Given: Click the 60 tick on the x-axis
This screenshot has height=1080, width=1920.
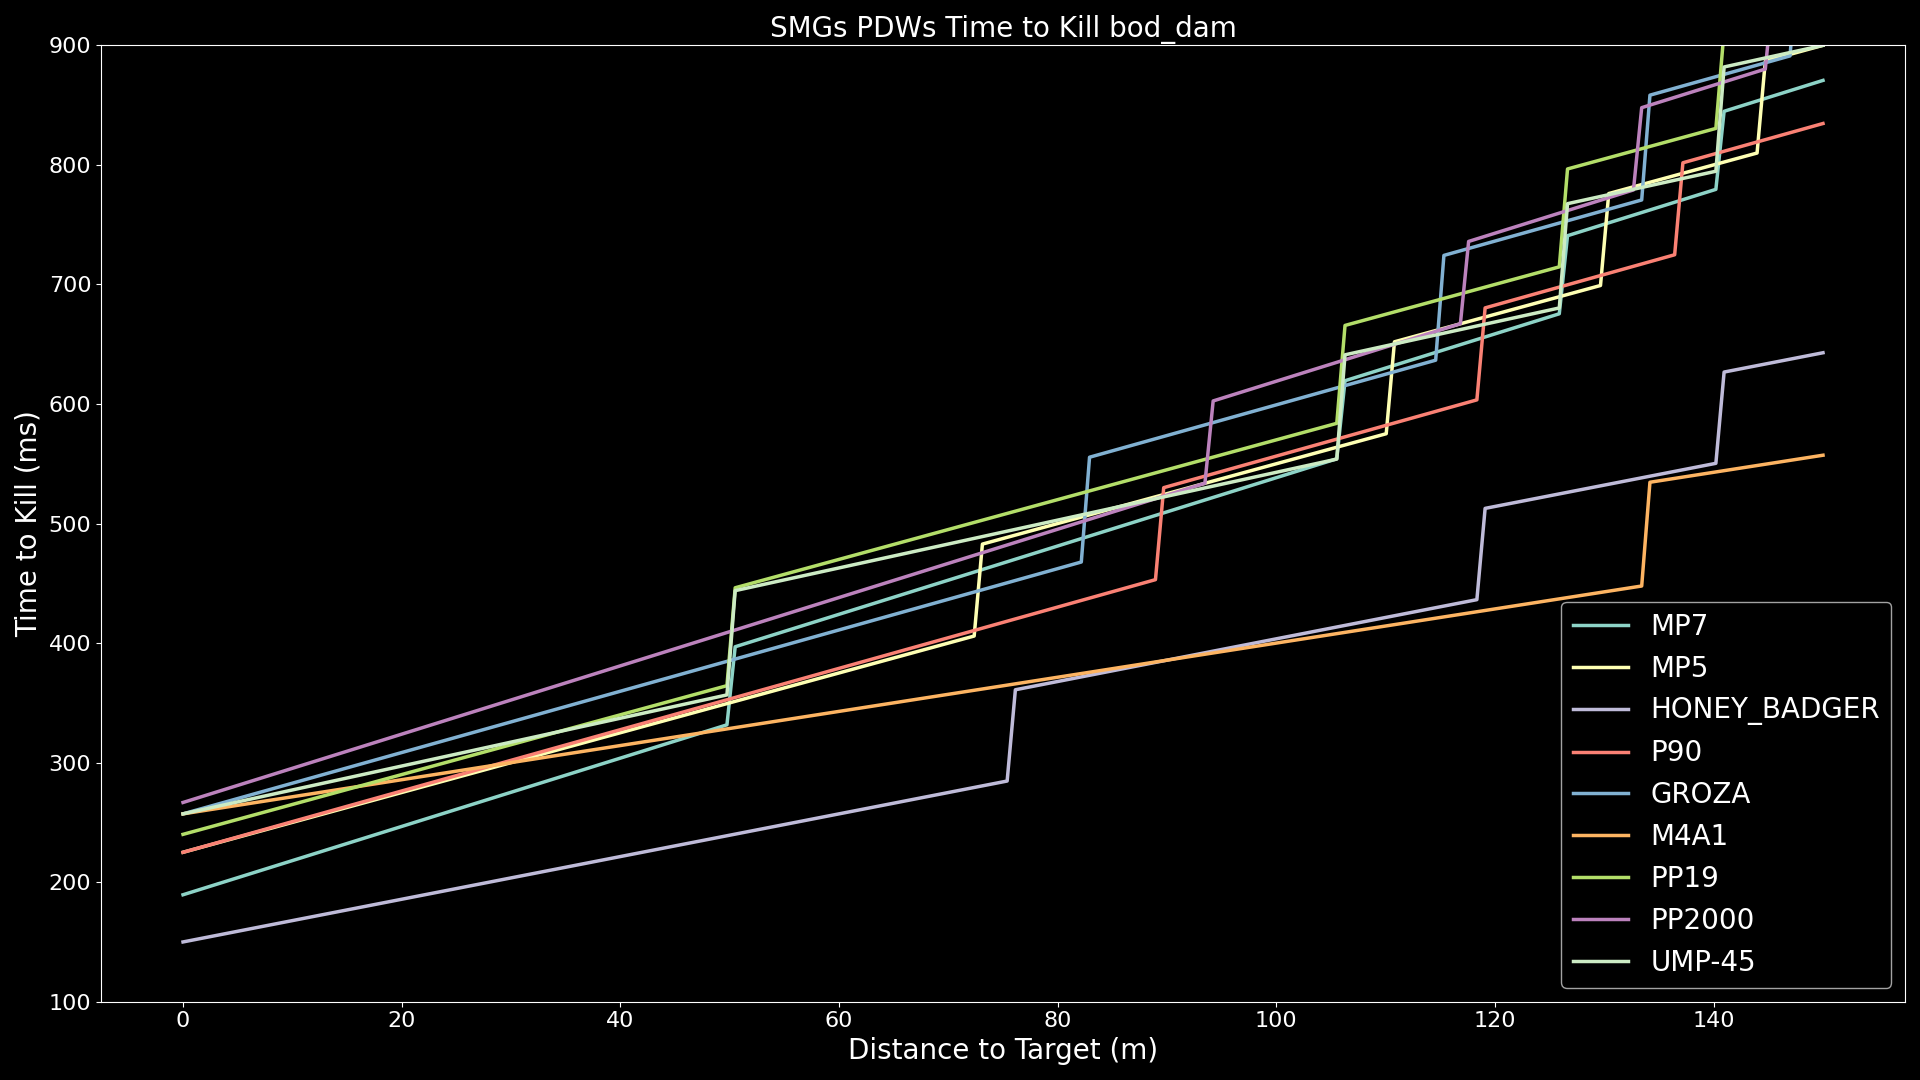Looking at the screenshot, I should click(x=838, y=1020).
